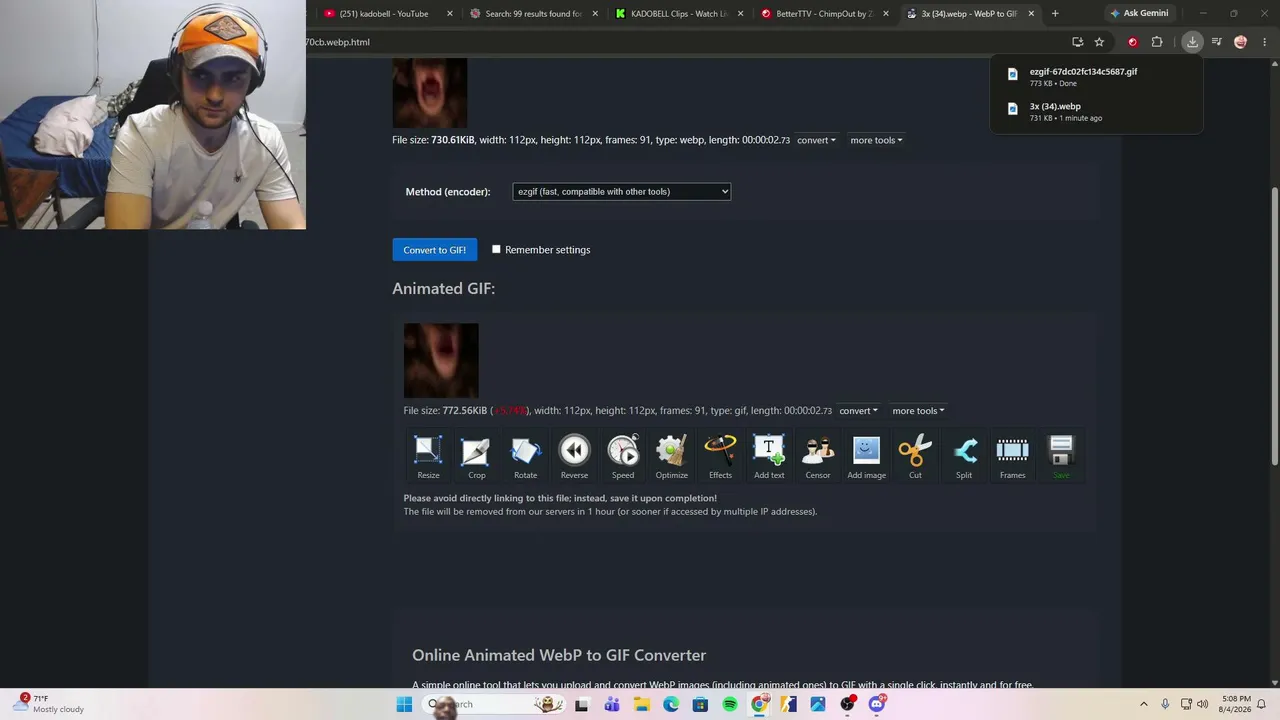Click the Online Animated WebP to GIF Converter heading
This screenshot has height=720, width=1280.
click(559, 655)
